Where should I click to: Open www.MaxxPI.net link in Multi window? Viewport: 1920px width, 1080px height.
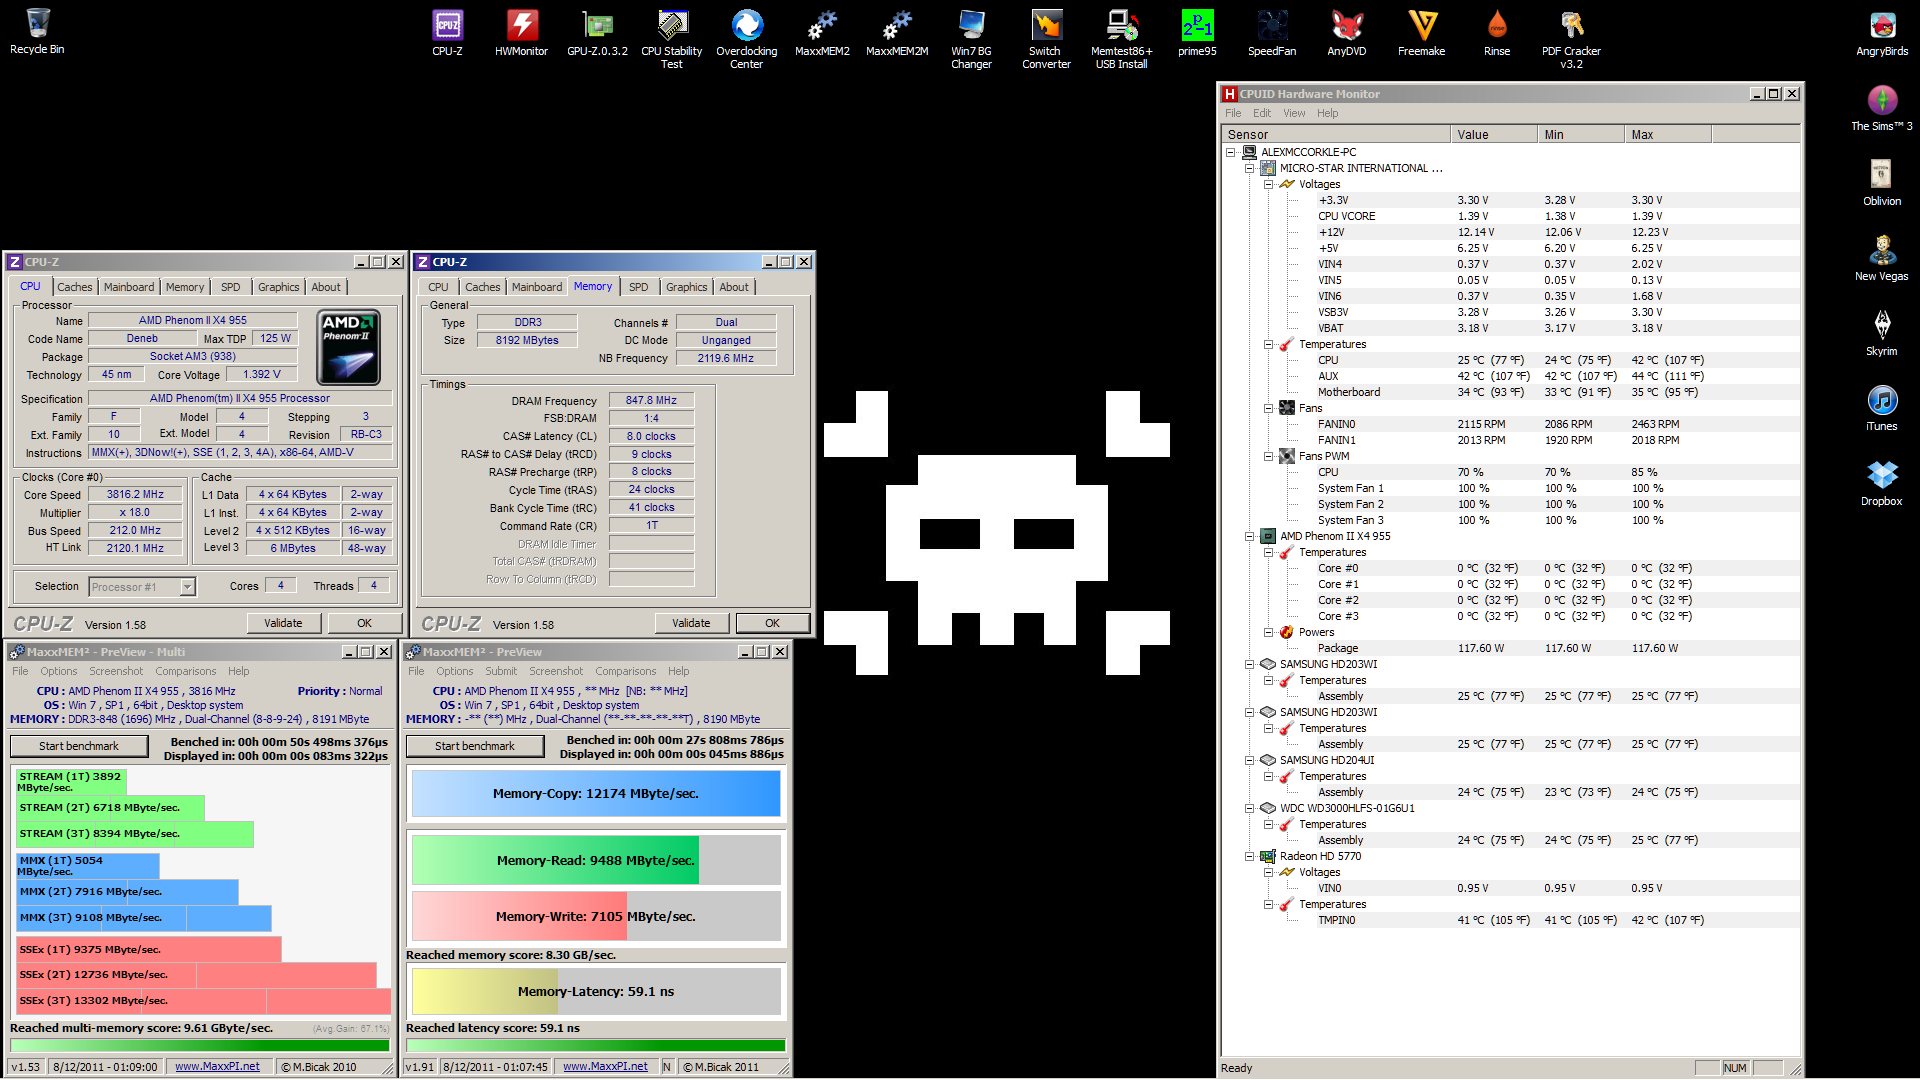pyautogui.click(x=217, y=1067)
